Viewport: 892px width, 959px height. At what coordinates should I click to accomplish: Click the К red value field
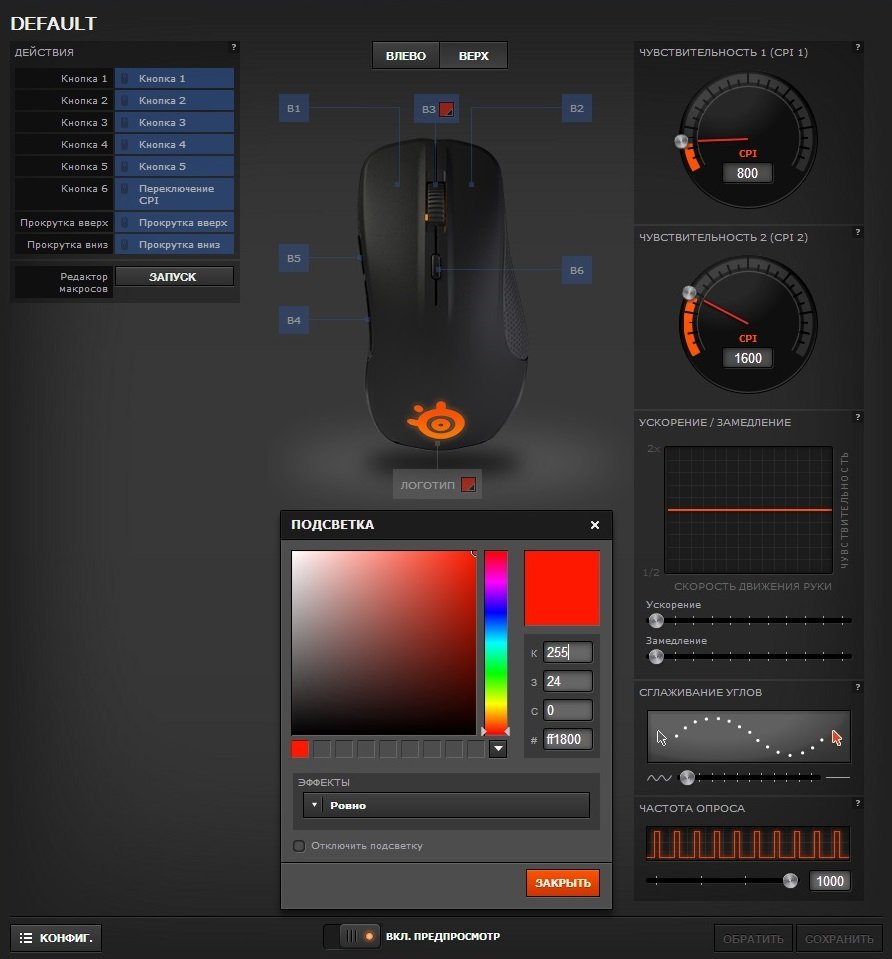[567, 652]
